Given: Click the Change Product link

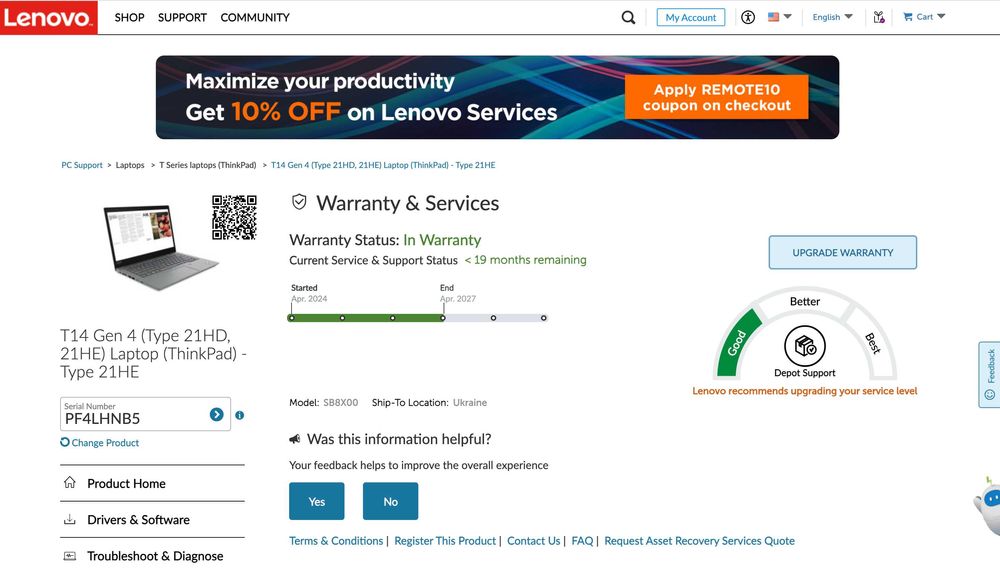Looking at the screenshot, I should click(104, 443).
